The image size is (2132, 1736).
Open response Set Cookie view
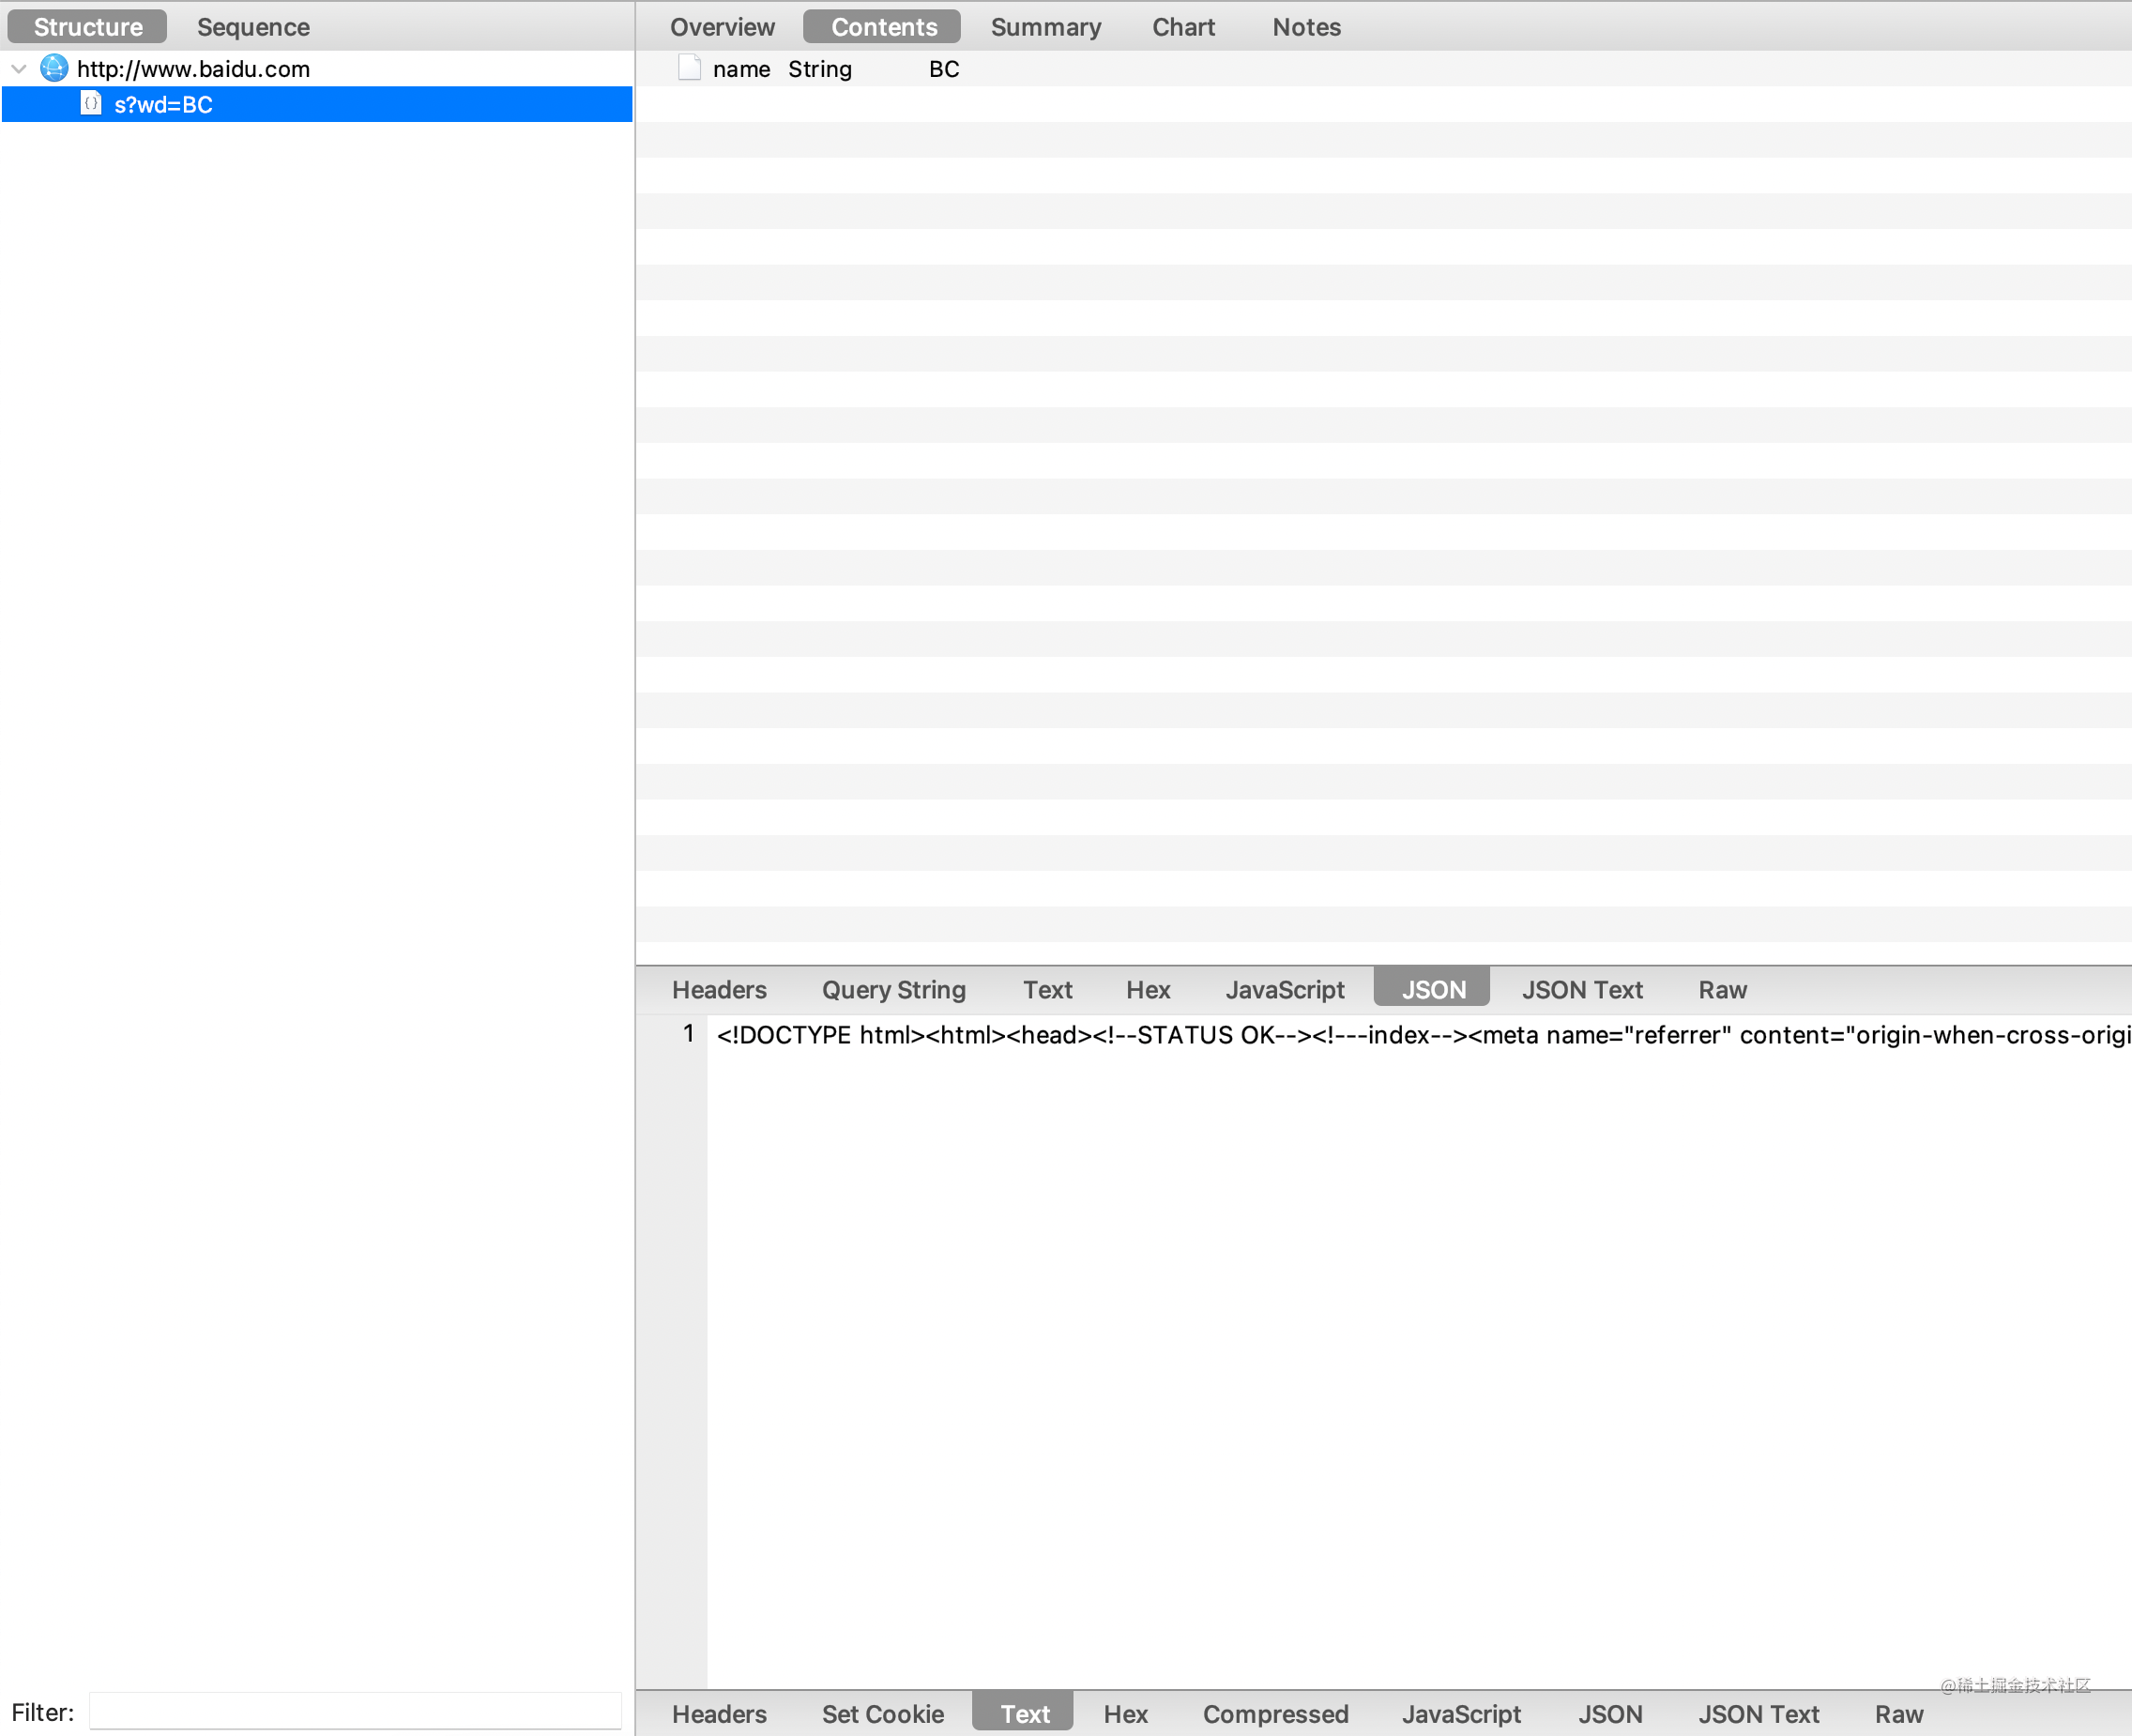pos(882,1714)
